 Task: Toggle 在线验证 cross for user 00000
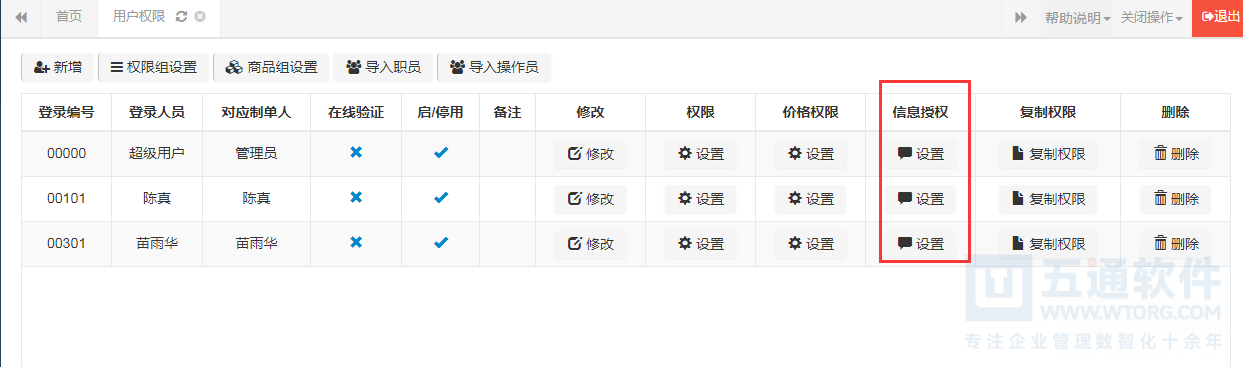pyautogui.click(x=355, y=153)
